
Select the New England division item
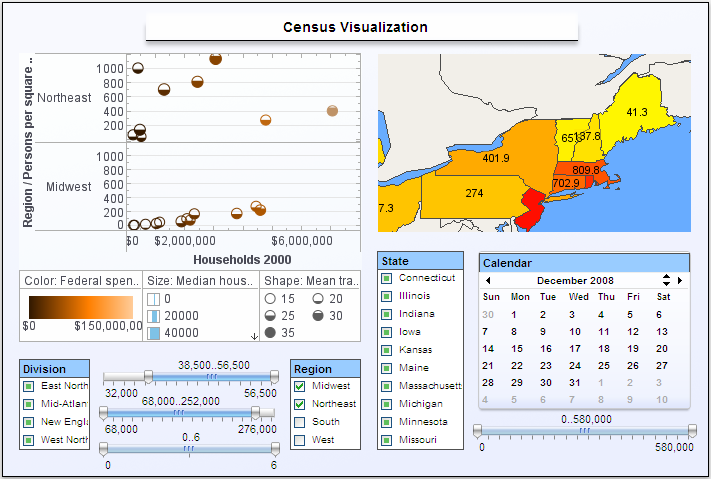click(29, 422)
